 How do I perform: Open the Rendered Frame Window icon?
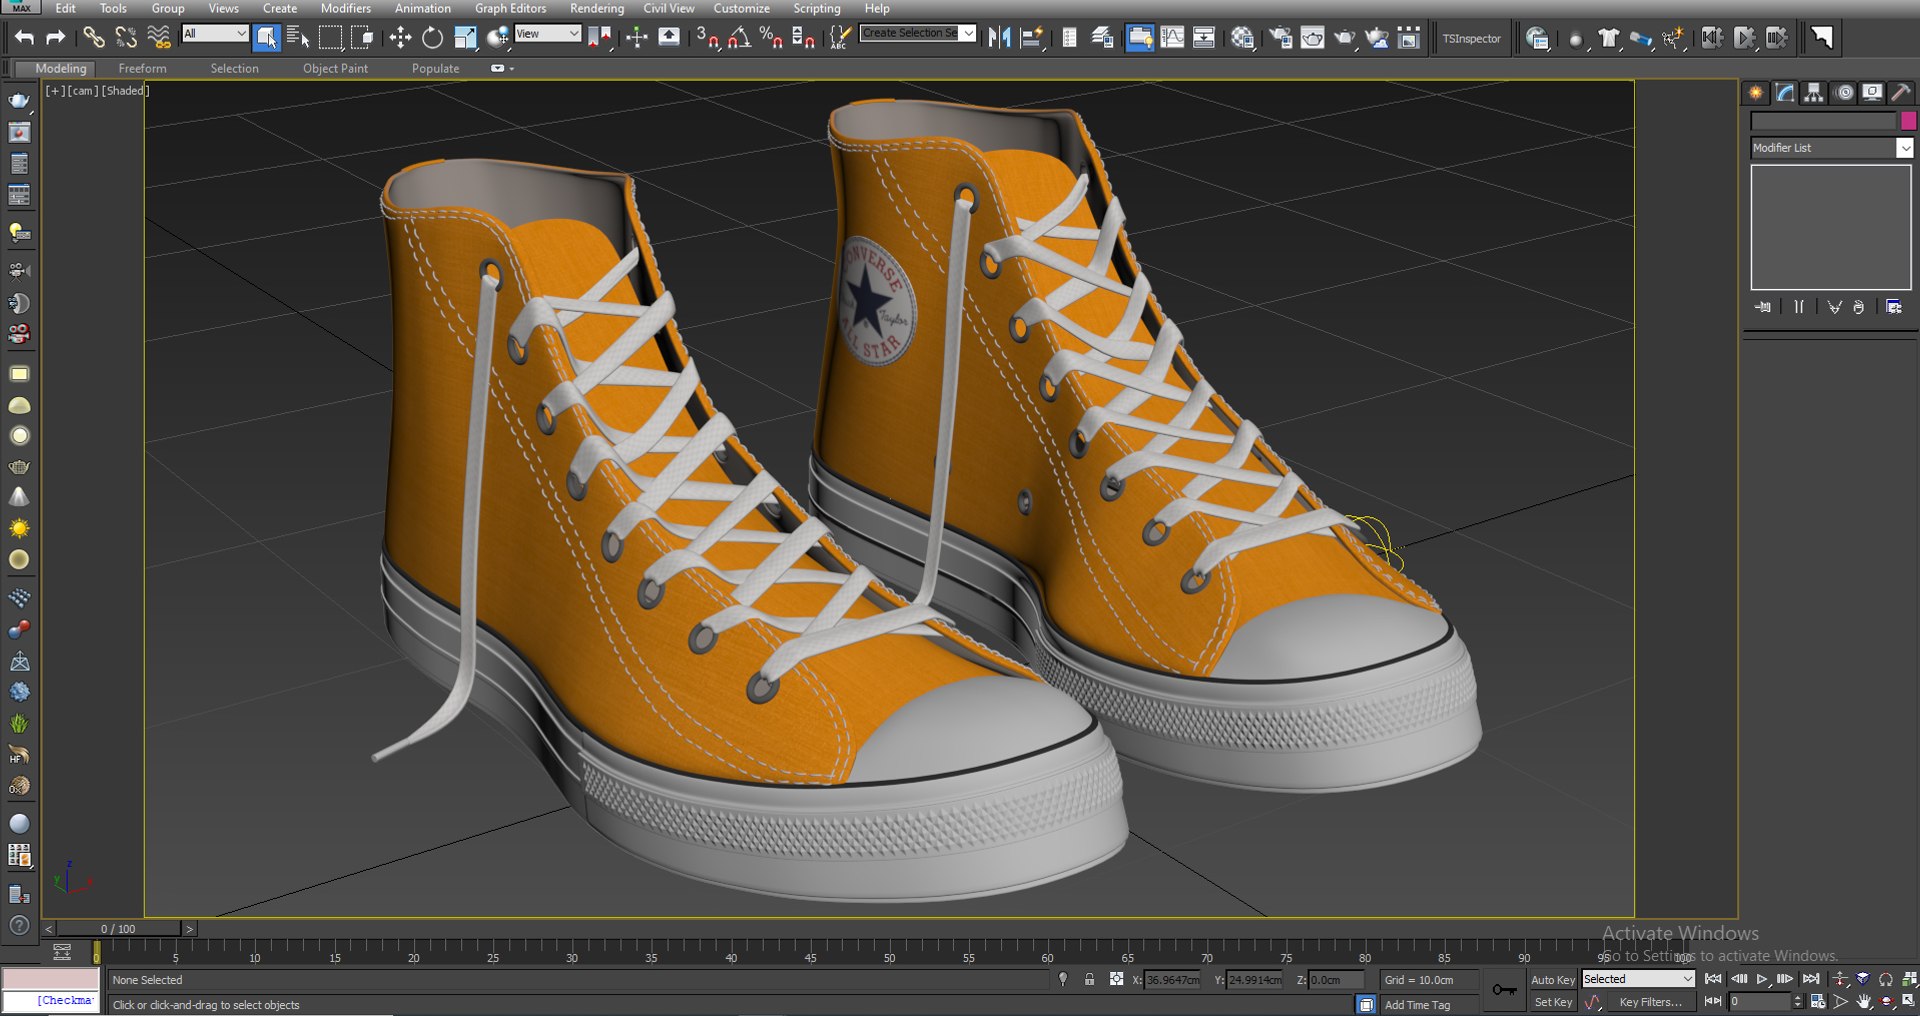pos(1313,38)
